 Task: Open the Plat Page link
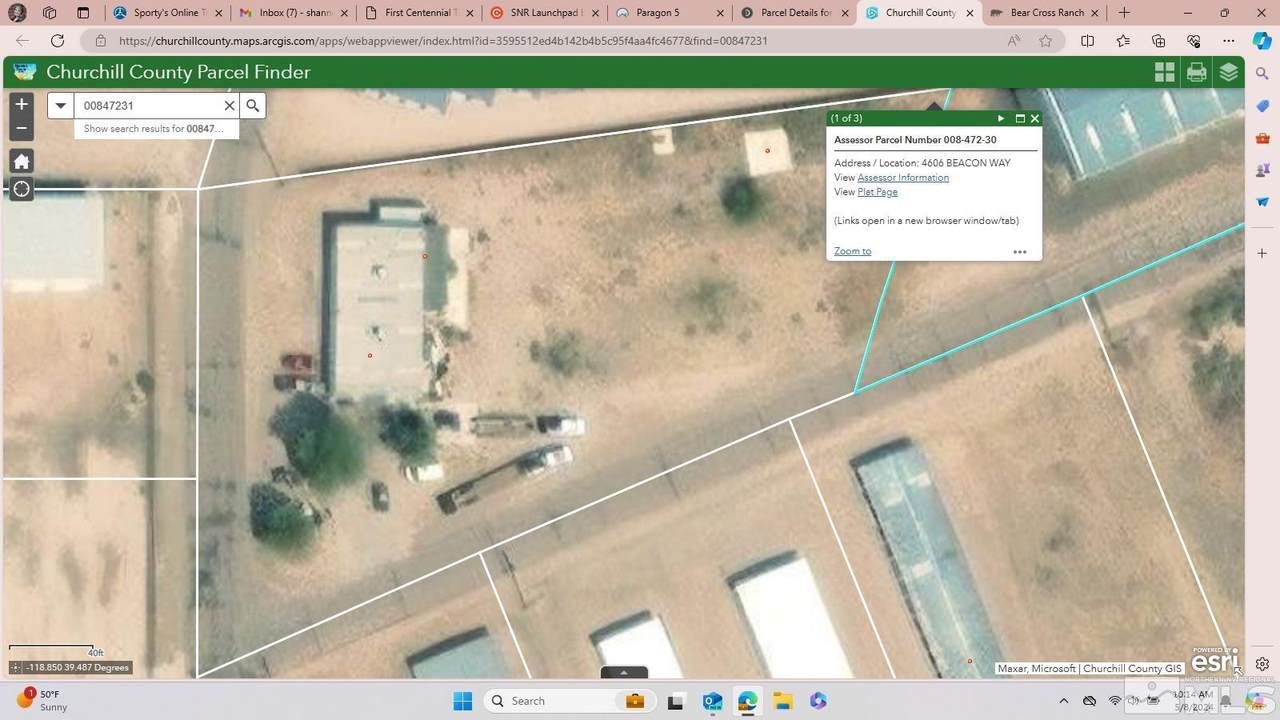877,192
